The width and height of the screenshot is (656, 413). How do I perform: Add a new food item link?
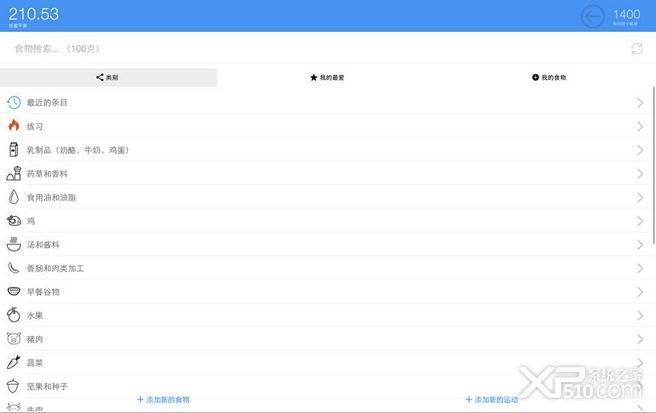point(163,400)
